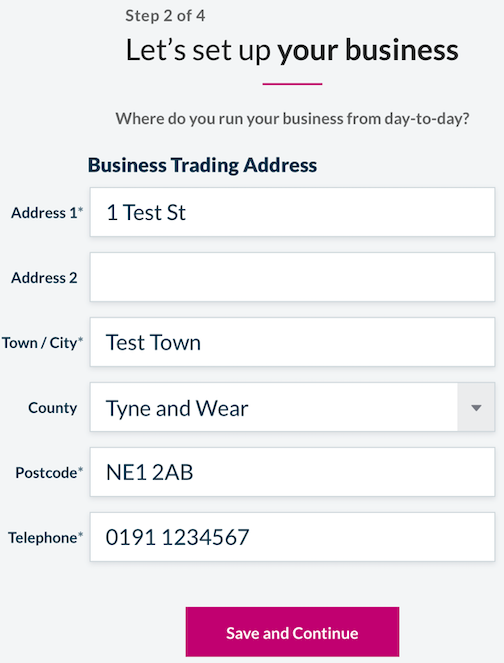Open the County dropdown arrow
The height and width of the screenshot is (663, 504).
476,407
